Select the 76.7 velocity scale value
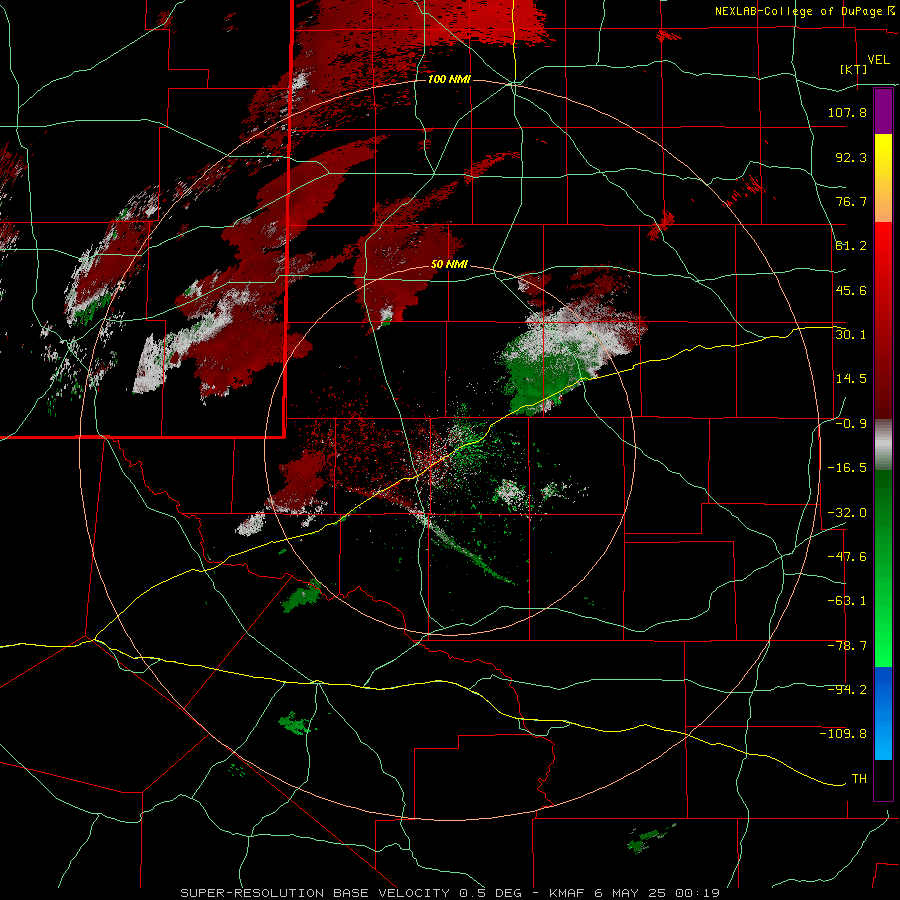Viewport: 900px width, 900px height. pyautogui.click(x=851, y=201)
